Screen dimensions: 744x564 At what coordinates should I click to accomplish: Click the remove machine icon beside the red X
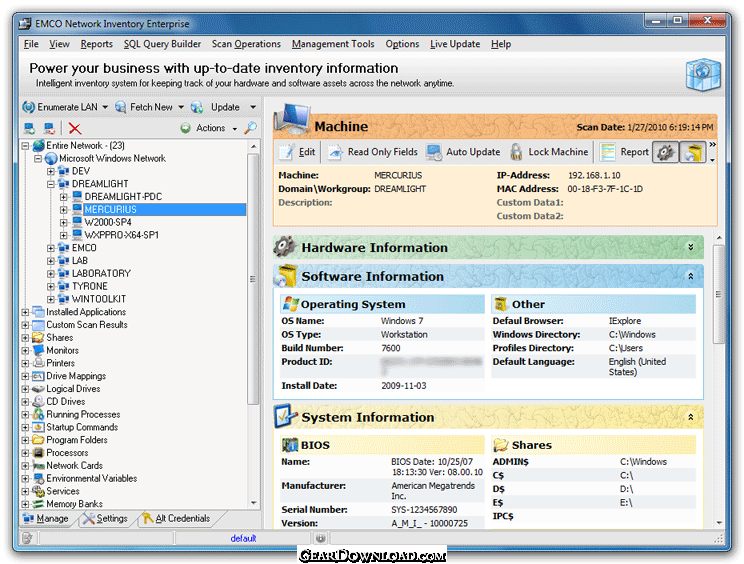pos(49,128)
